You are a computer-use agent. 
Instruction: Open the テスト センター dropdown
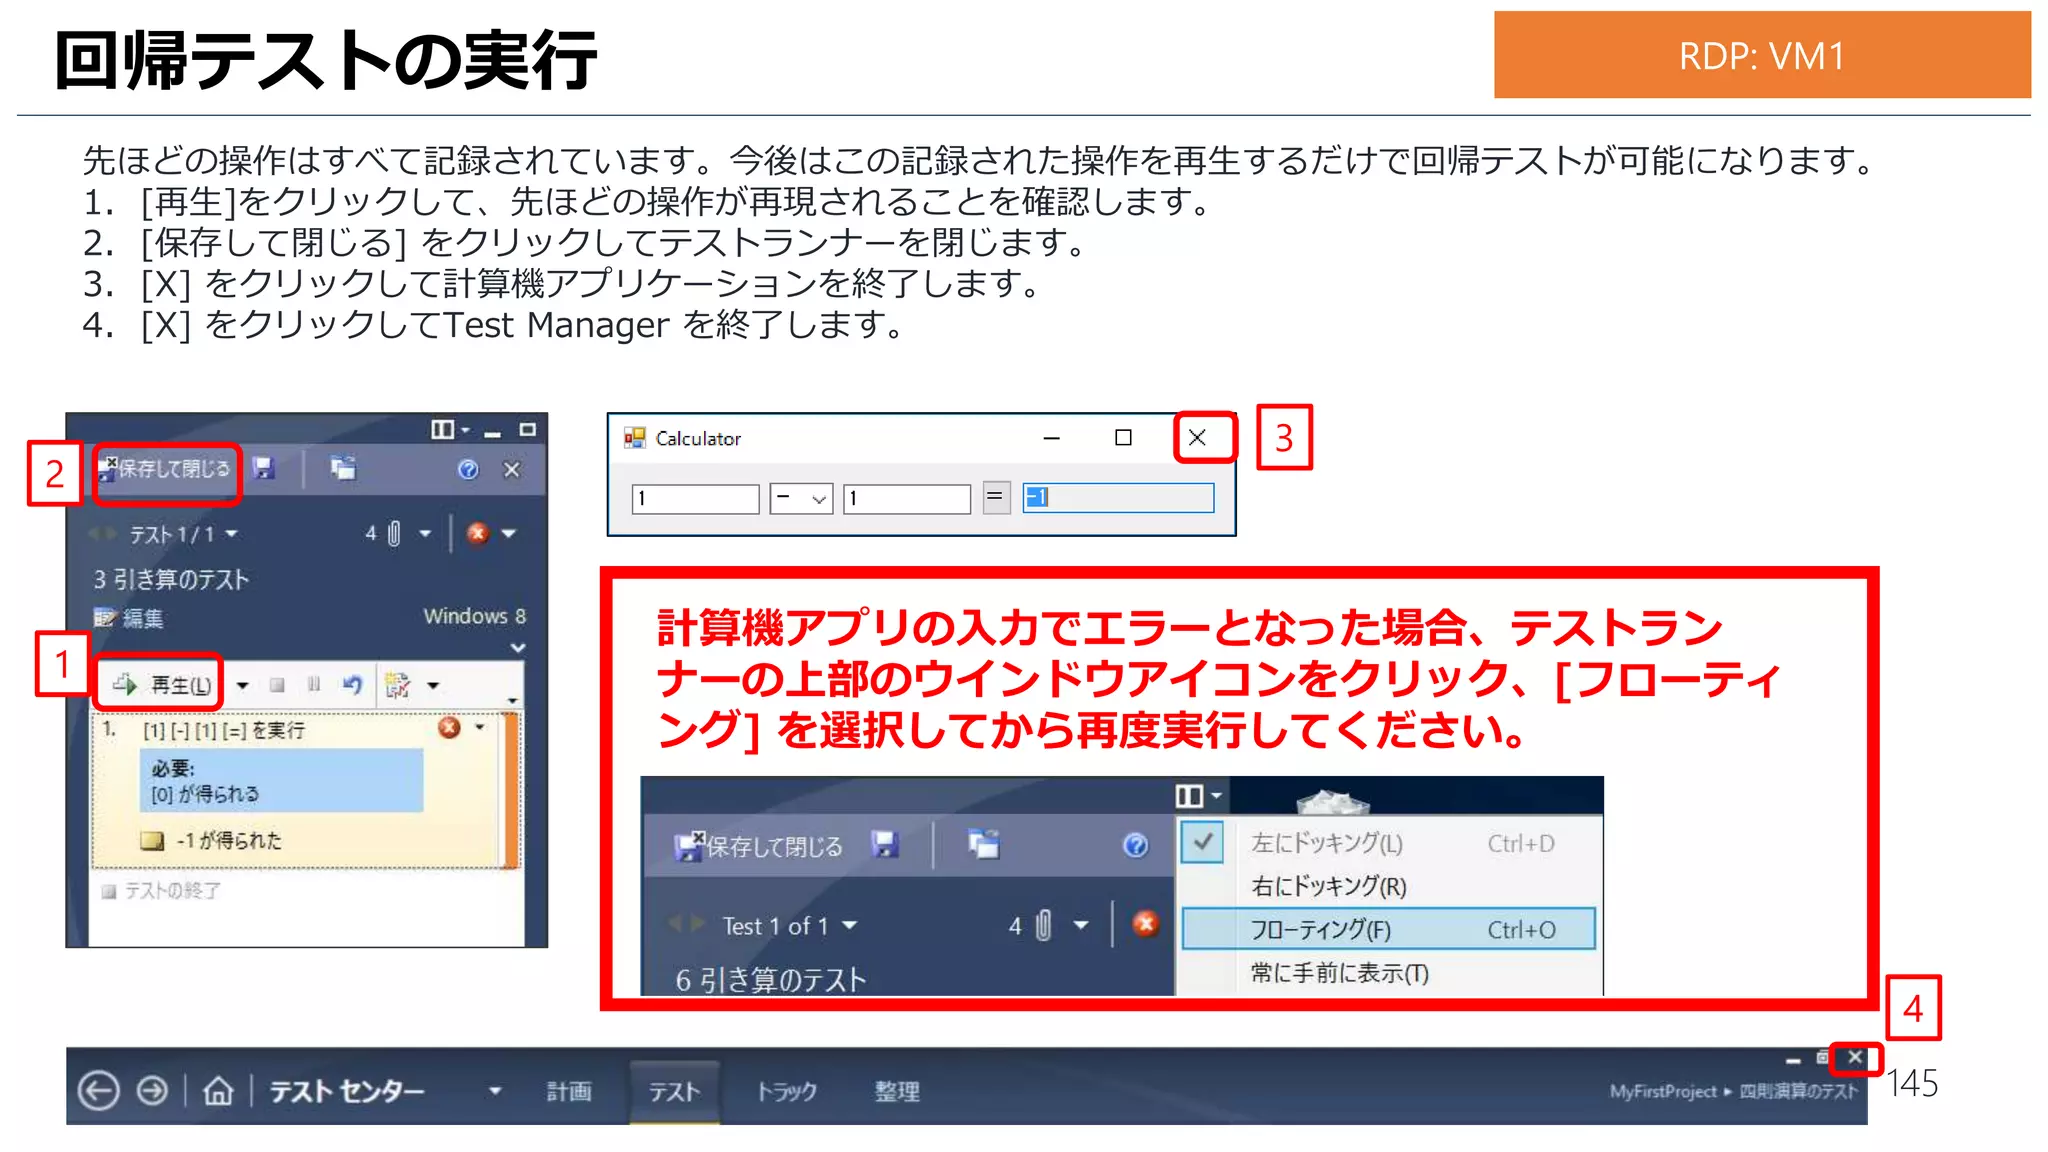(x=494, y=1091)
